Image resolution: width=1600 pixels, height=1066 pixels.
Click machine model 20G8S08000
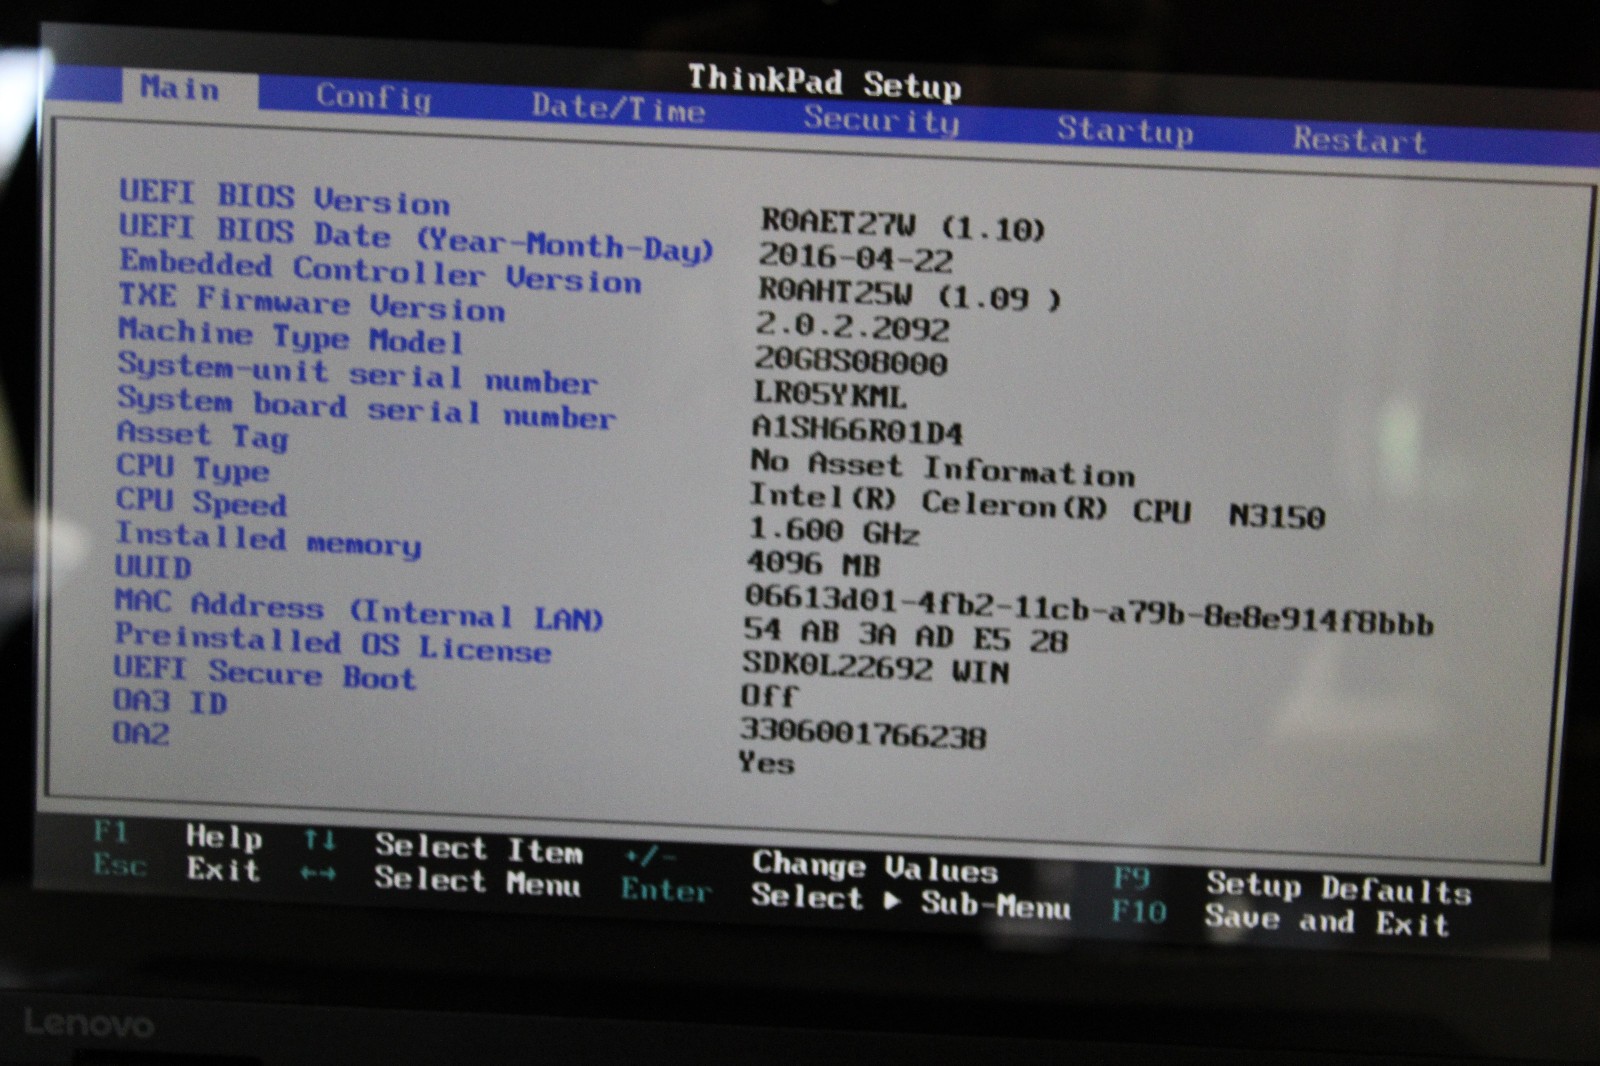click(x=850, y=360)
